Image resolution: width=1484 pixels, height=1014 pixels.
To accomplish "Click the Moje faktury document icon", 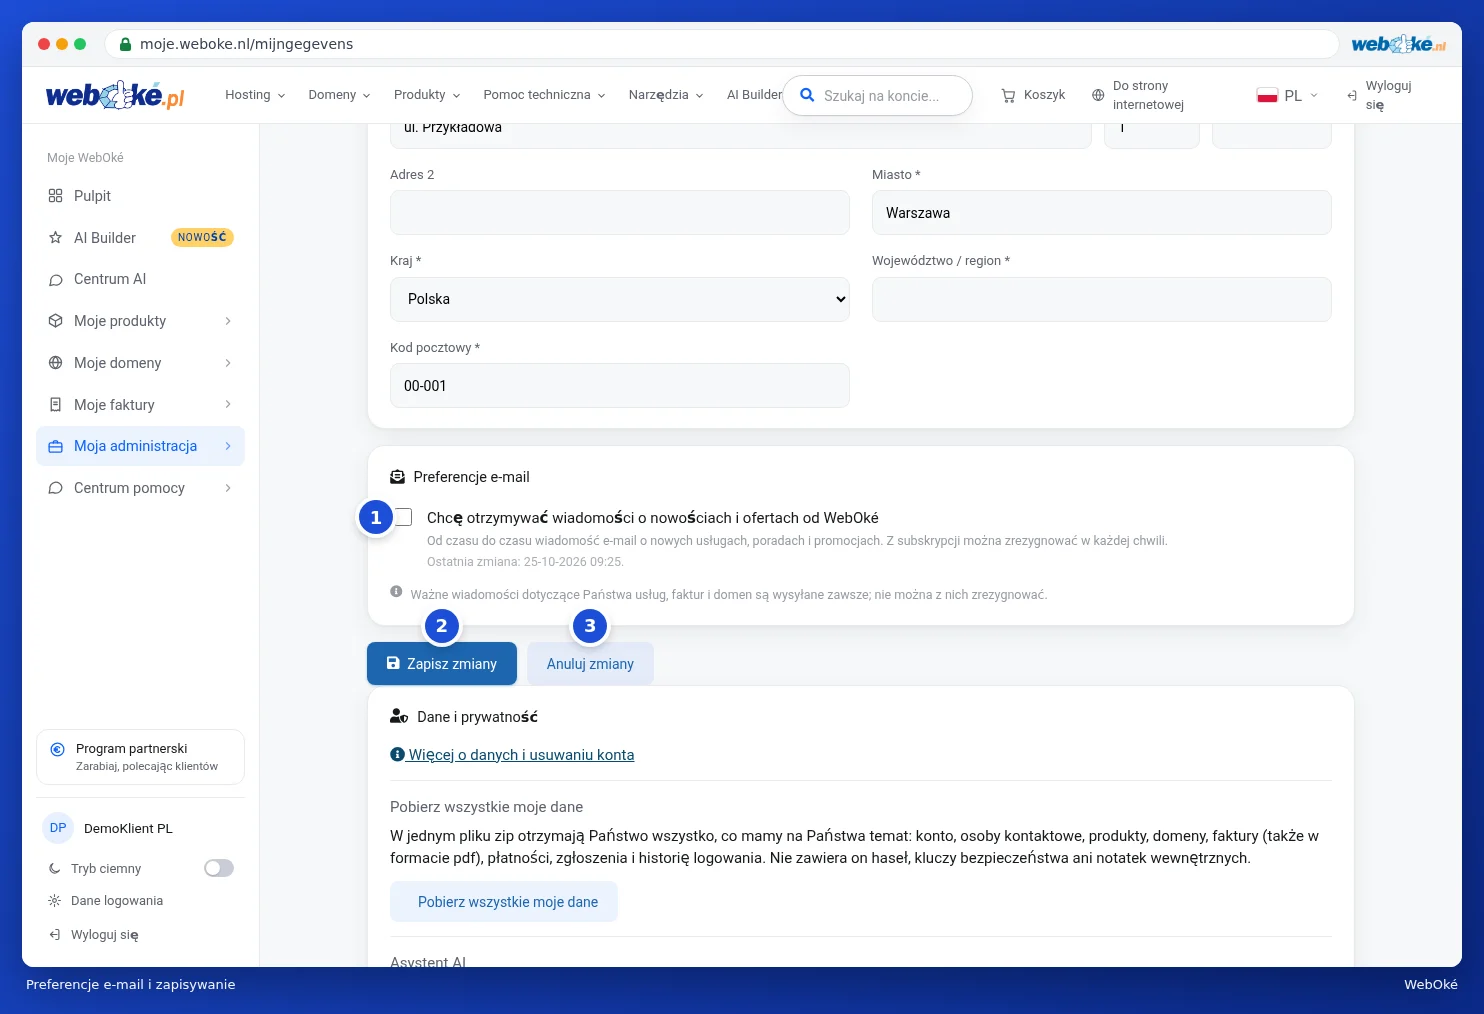I will coord(55,405).
